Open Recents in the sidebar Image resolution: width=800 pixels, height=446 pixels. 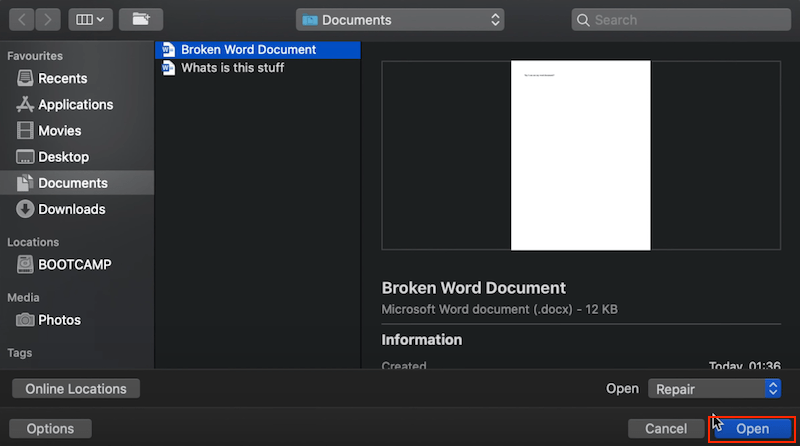click(x=62, y=79)
